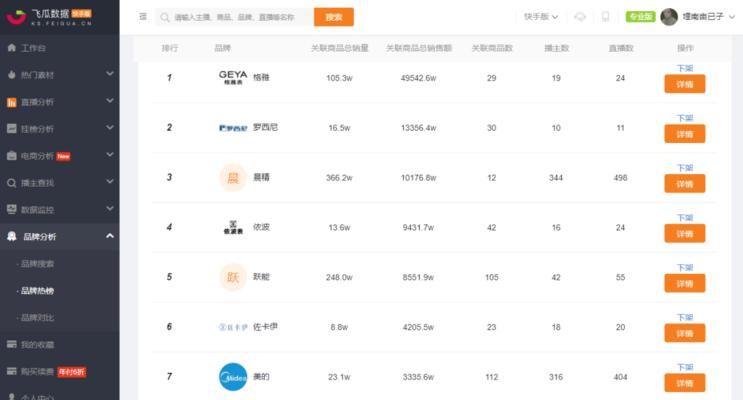
Task: Click 下架 link in the 格雅 row
Action: click(x=685, y=68)
